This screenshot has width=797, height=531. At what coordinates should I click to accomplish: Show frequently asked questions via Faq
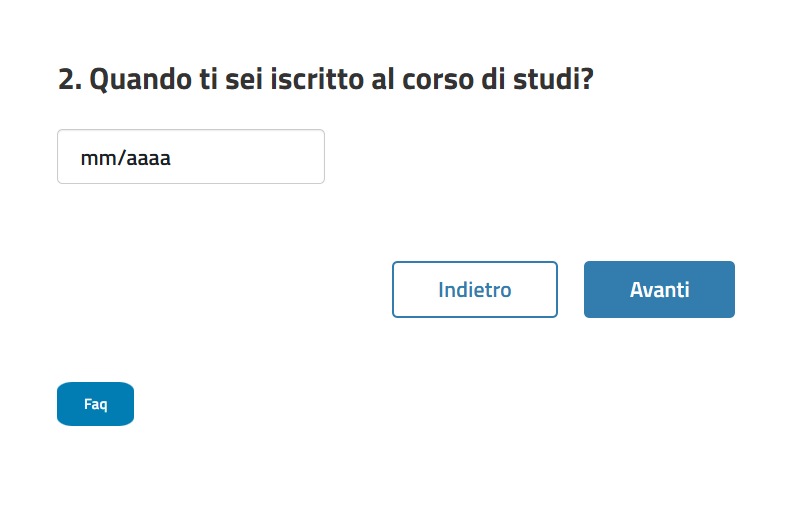point(95,404)
